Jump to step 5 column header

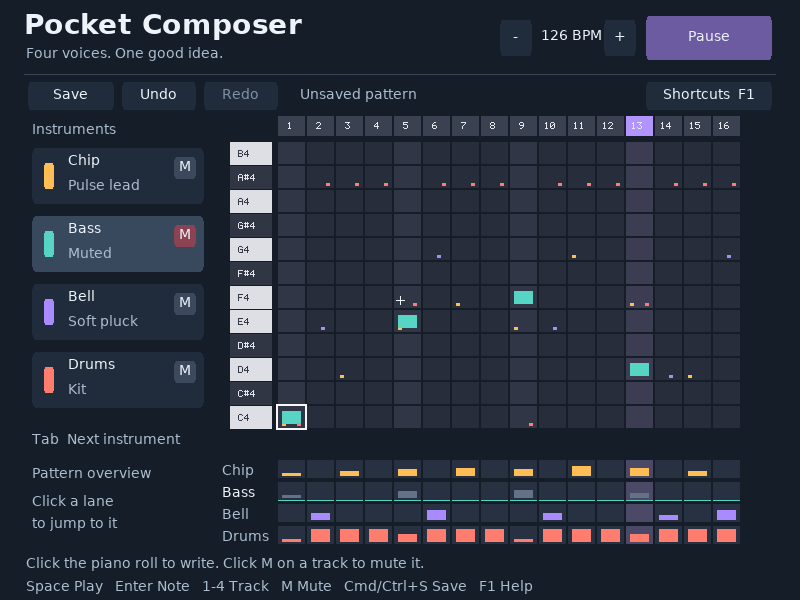tap(407, 126)
